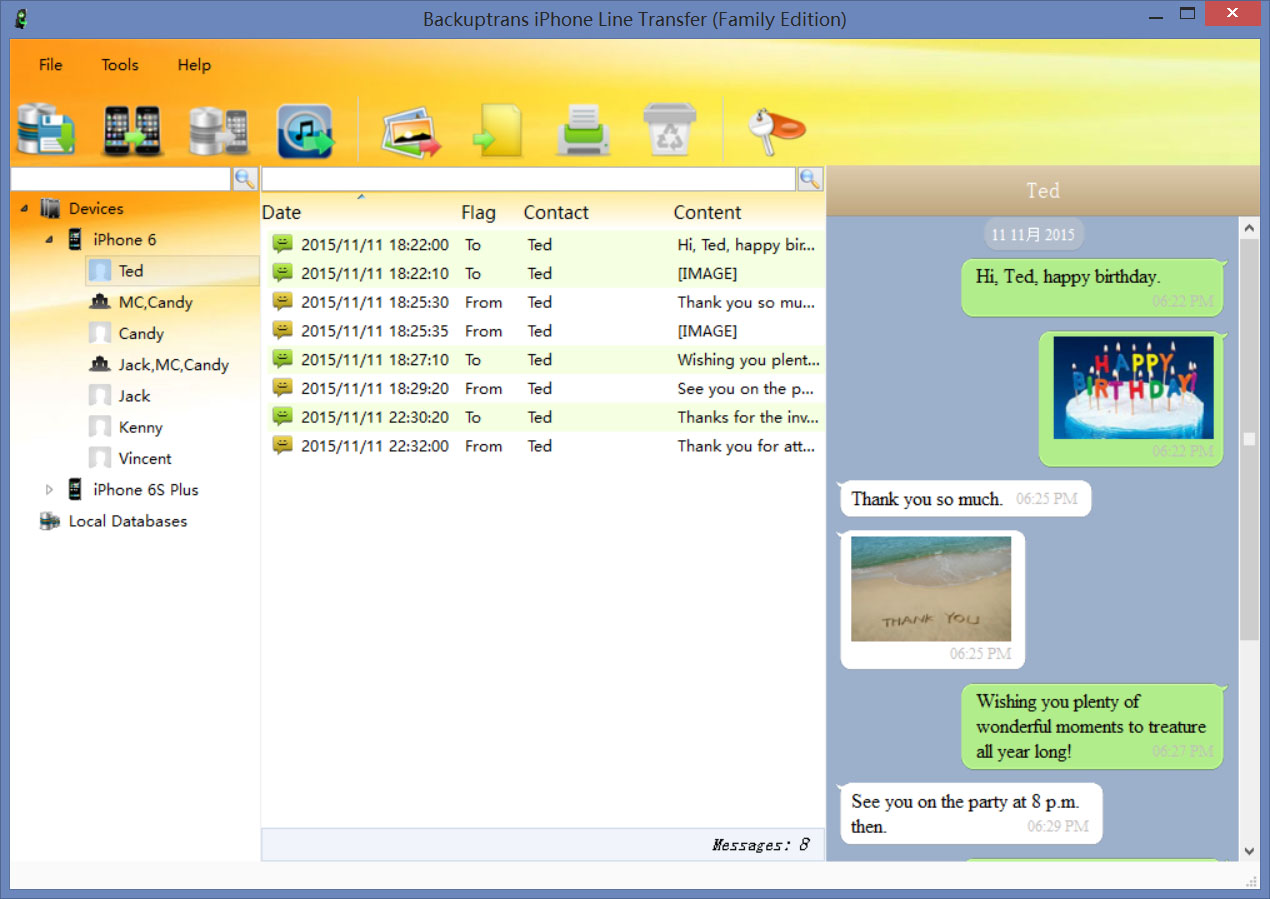This screenshot has height=899, width=1270.
Task: Sort messages by the Date column header
Action: pos(281,212)
